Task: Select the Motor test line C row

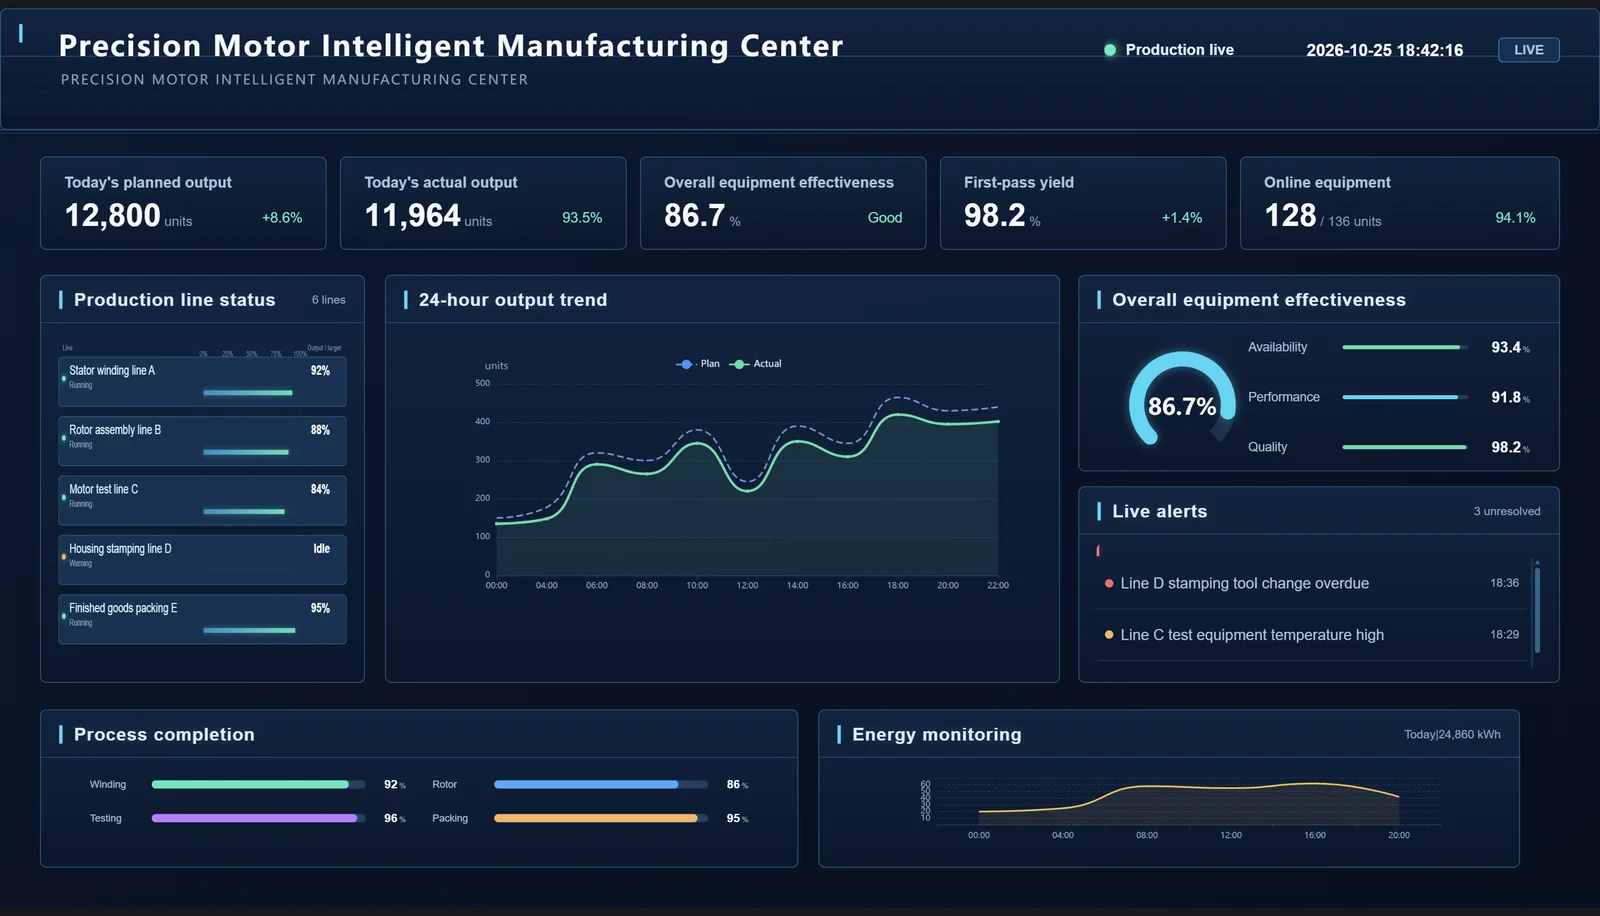Action: (202, 500)
